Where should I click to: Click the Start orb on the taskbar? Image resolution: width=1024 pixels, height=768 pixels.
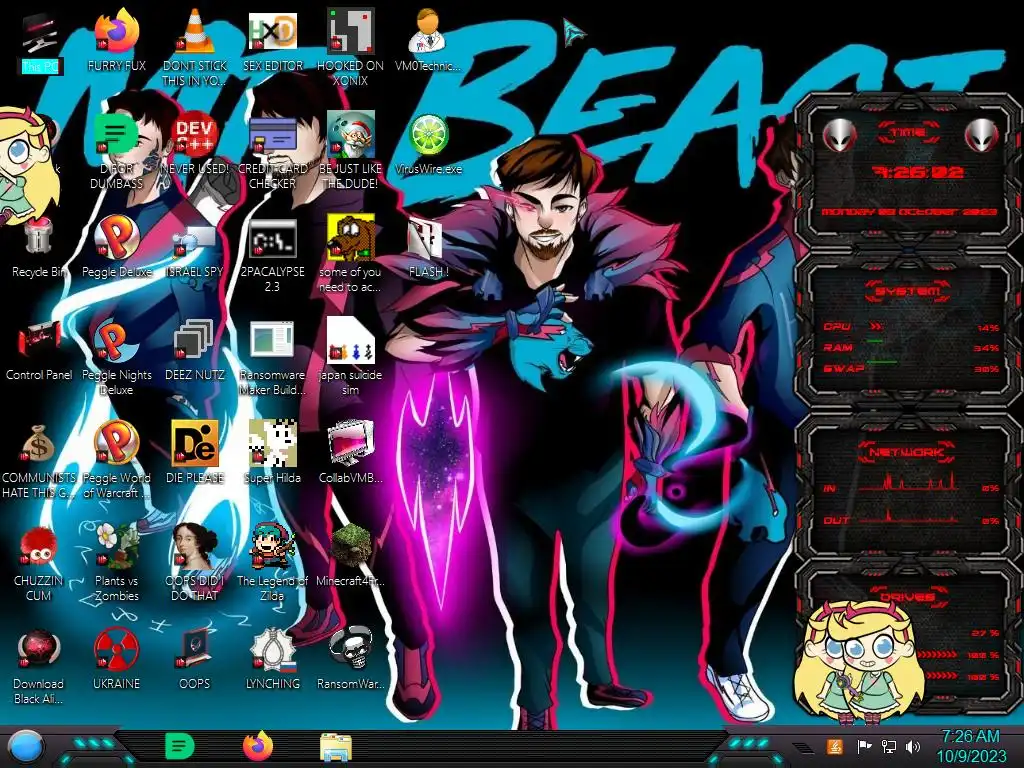click(x=25, y=746)
